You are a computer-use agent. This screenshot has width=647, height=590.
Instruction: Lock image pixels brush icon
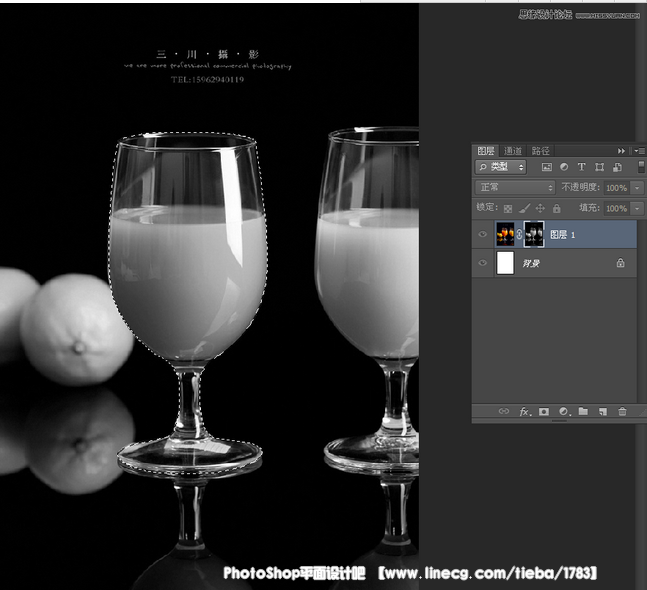(x=524, y=208)
